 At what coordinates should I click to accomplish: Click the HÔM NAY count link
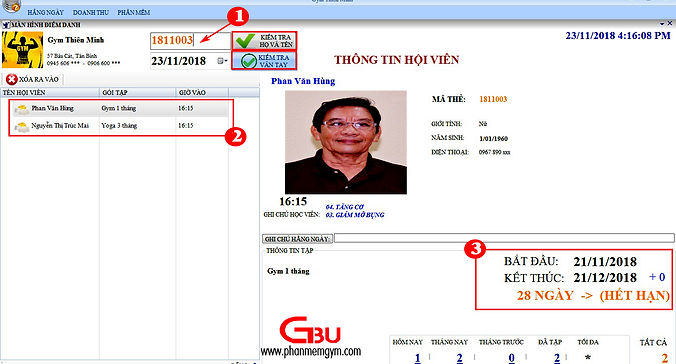(417, 358)
